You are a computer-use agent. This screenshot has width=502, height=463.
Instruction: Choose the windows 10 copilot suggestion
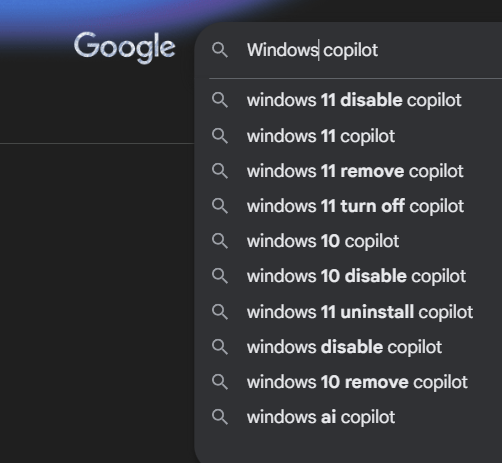click(348, 241)
